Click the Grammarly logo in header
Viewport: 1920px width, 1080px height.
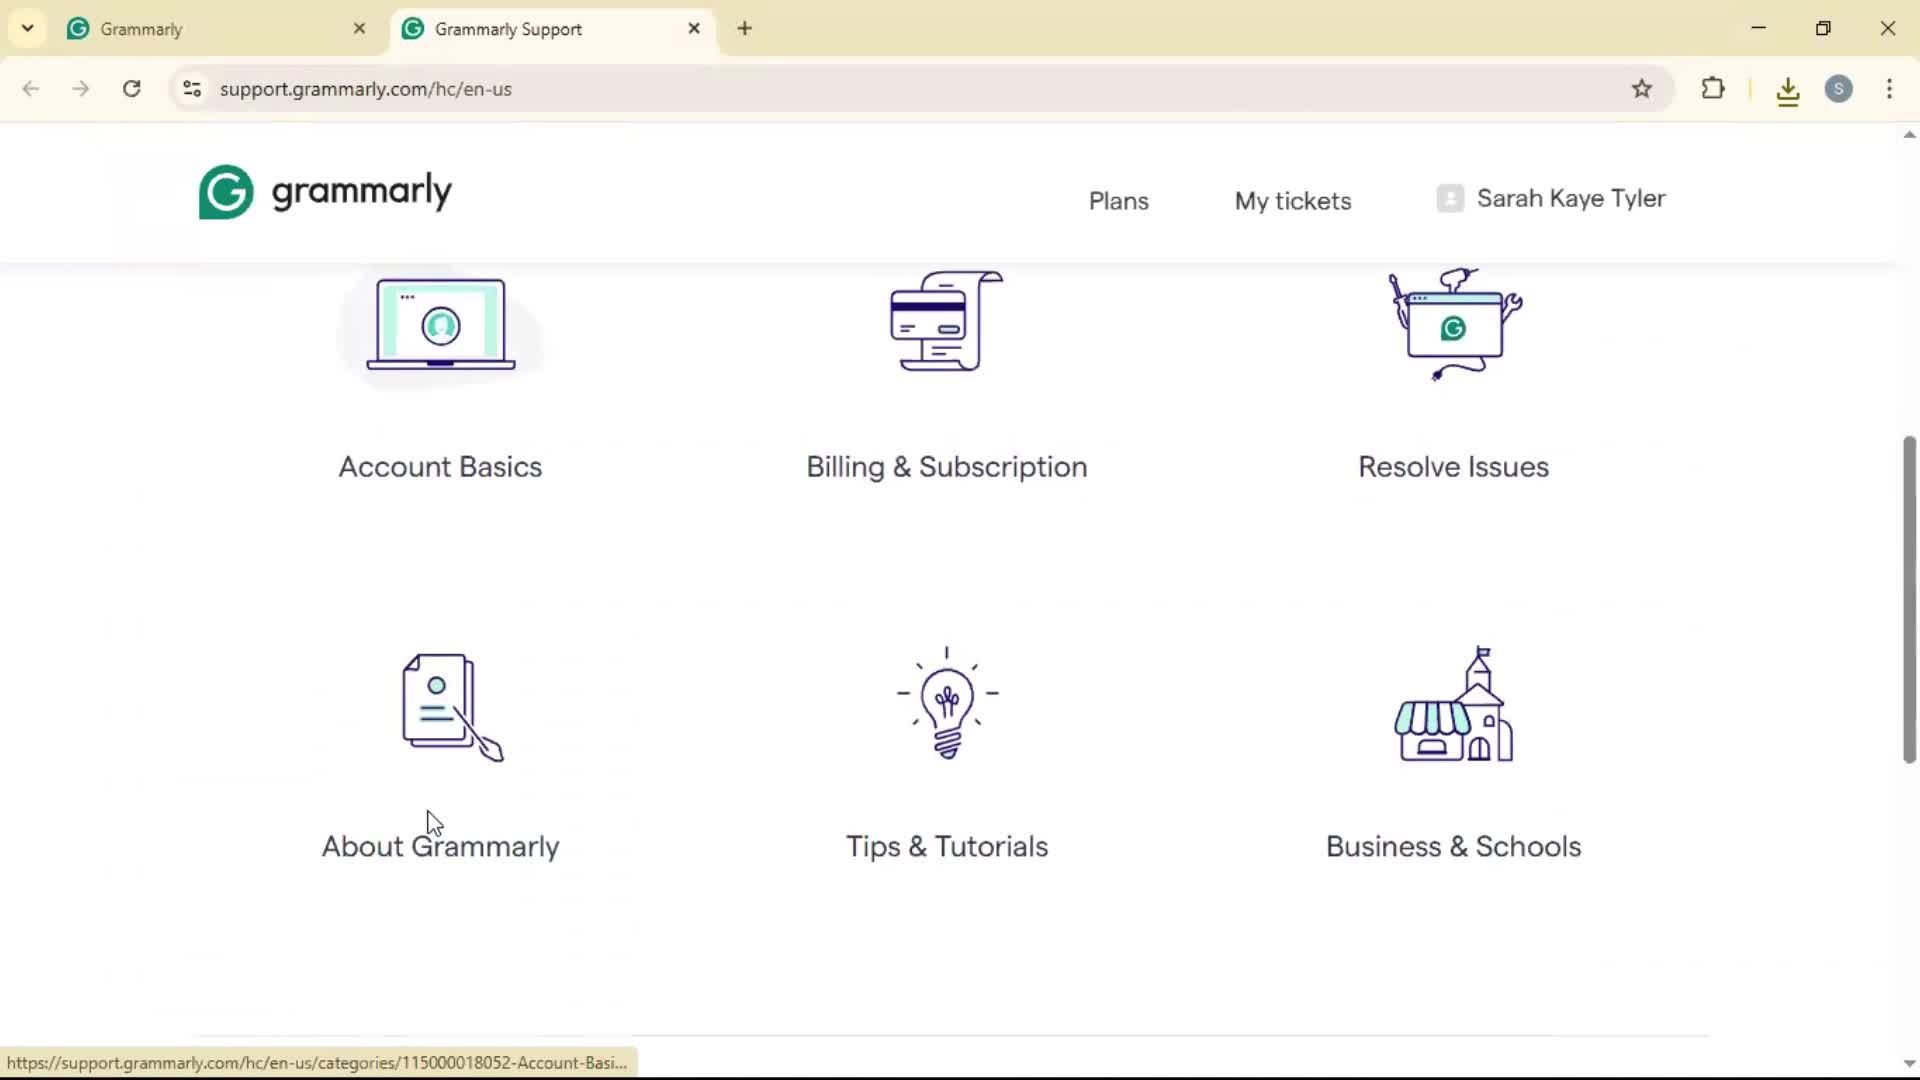coord(325,192)
